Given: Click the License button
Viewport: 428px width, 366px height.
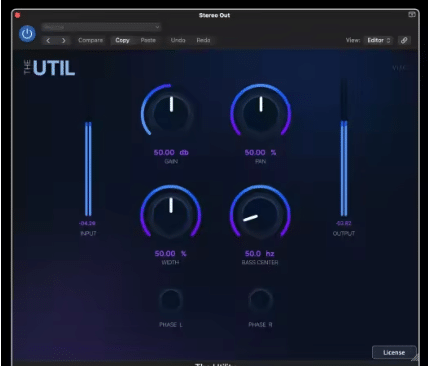Looking at the screenshot, I should pos(394,352).
